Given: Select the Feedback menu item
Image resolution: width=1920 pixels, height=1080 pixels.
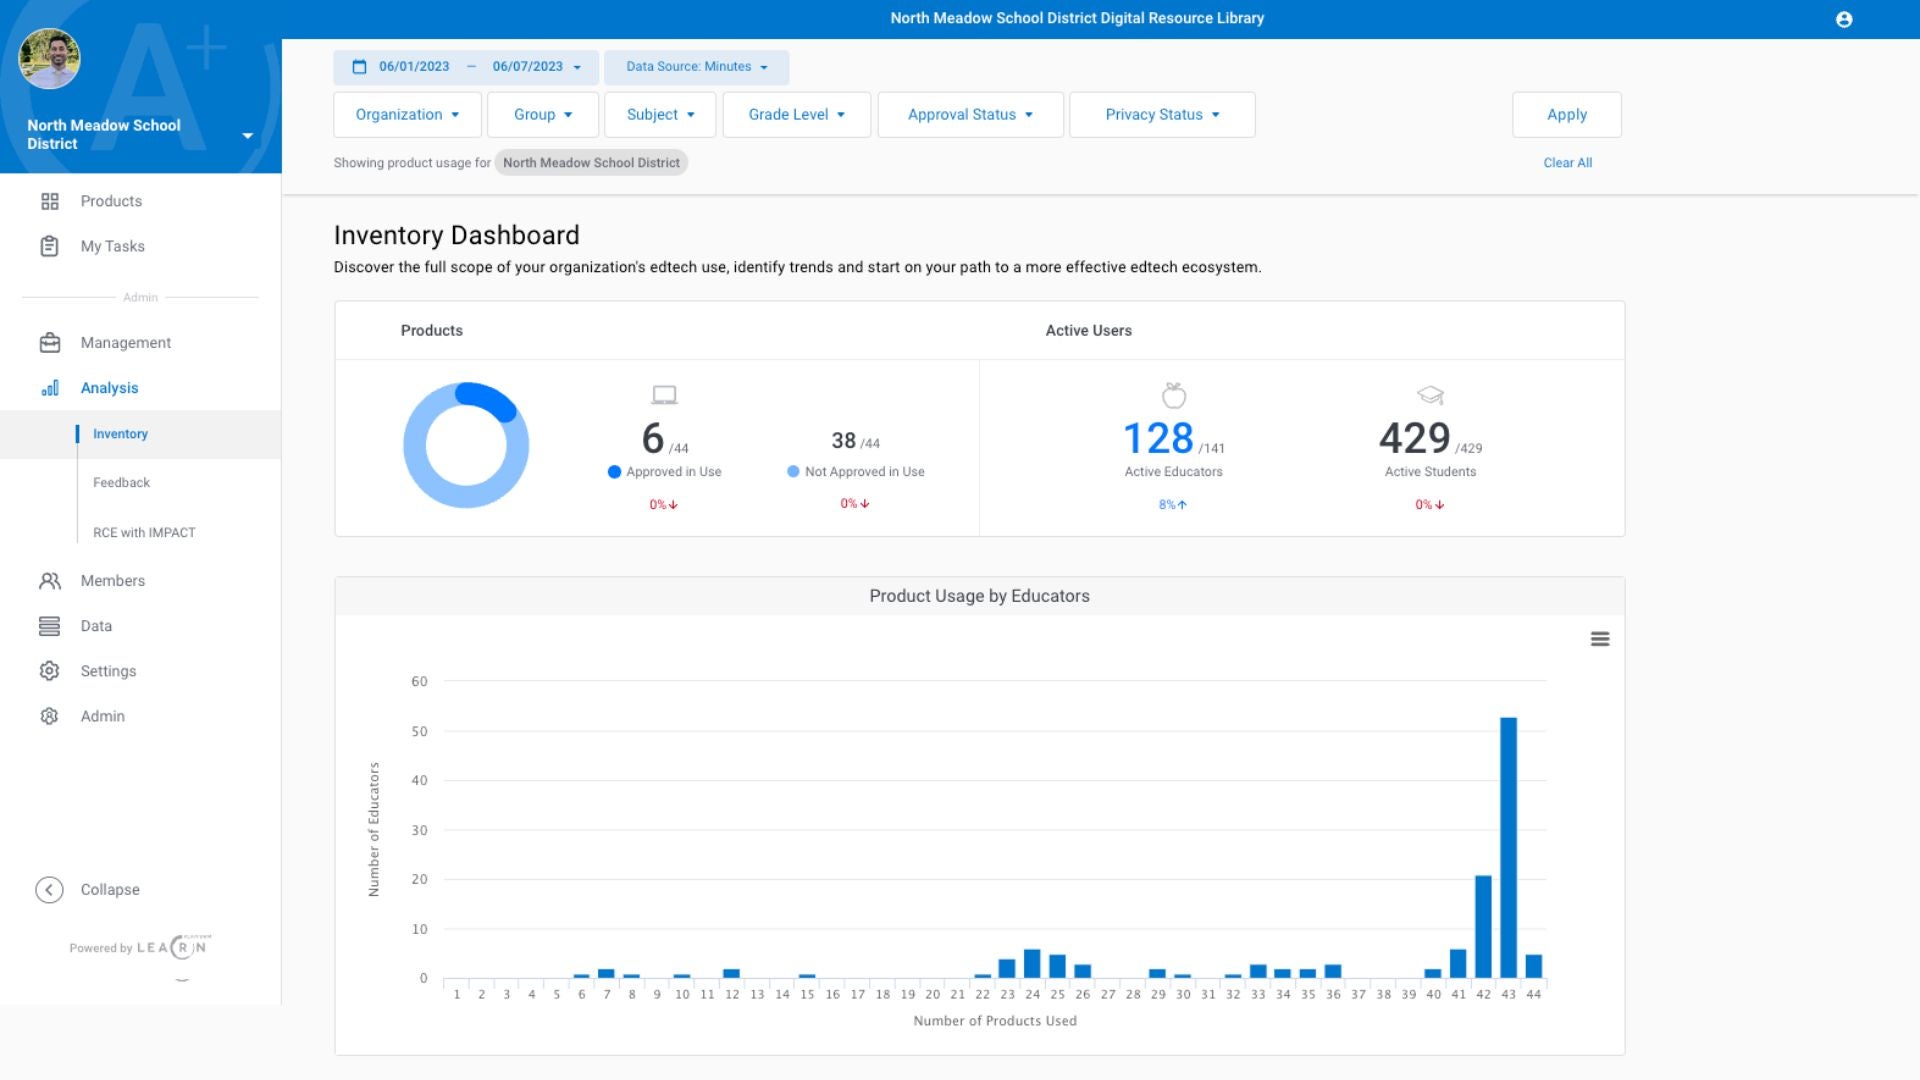Looking at the screenshot, I should tap(120, 481).
